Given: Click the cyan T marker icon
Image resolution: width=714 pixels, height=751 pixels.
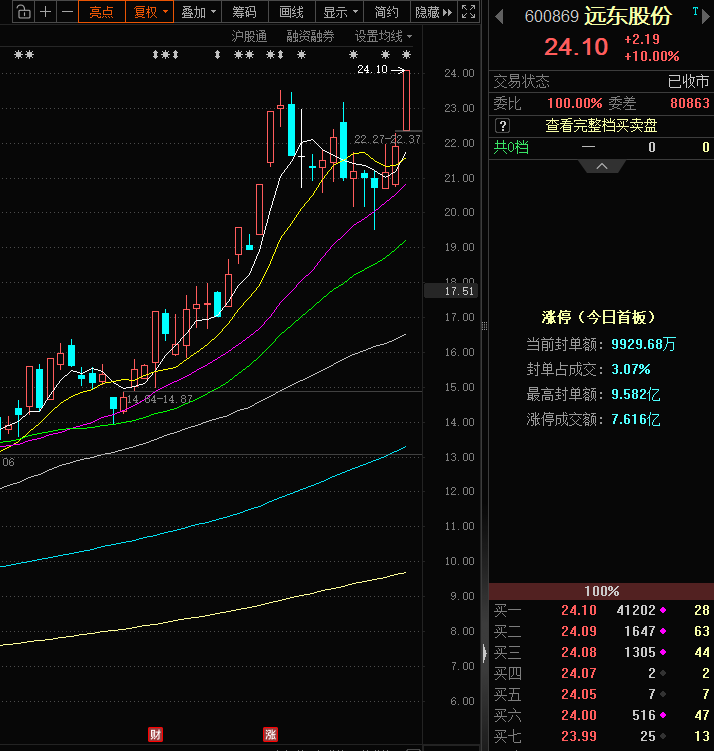Looking at the screenshot, I should pos(695,11).
